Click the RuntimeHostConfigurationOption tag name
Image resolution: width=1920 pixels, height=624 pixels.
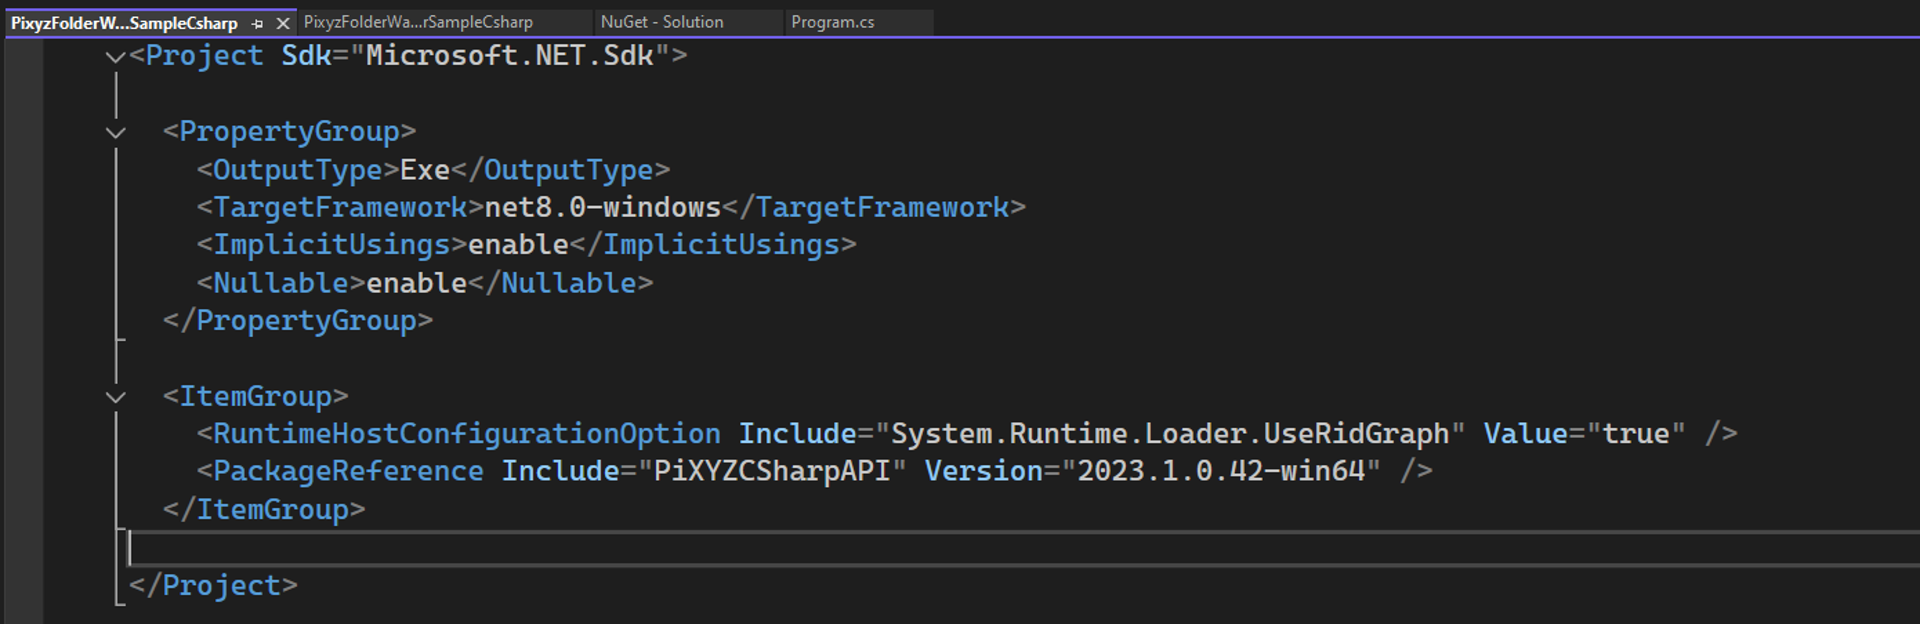tap(466, 434)
